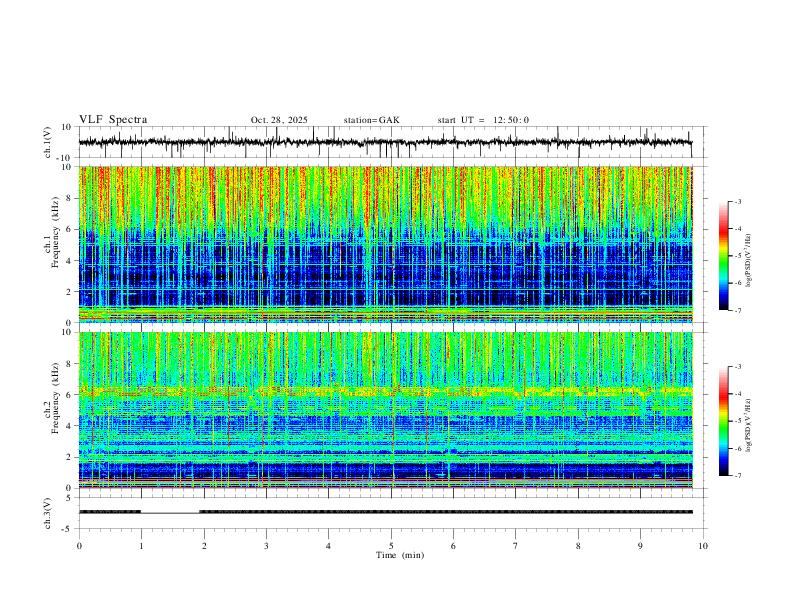Click time axis tick label '10'
The height and width of the screenshot is (612, 792).
tap(703, 546)
